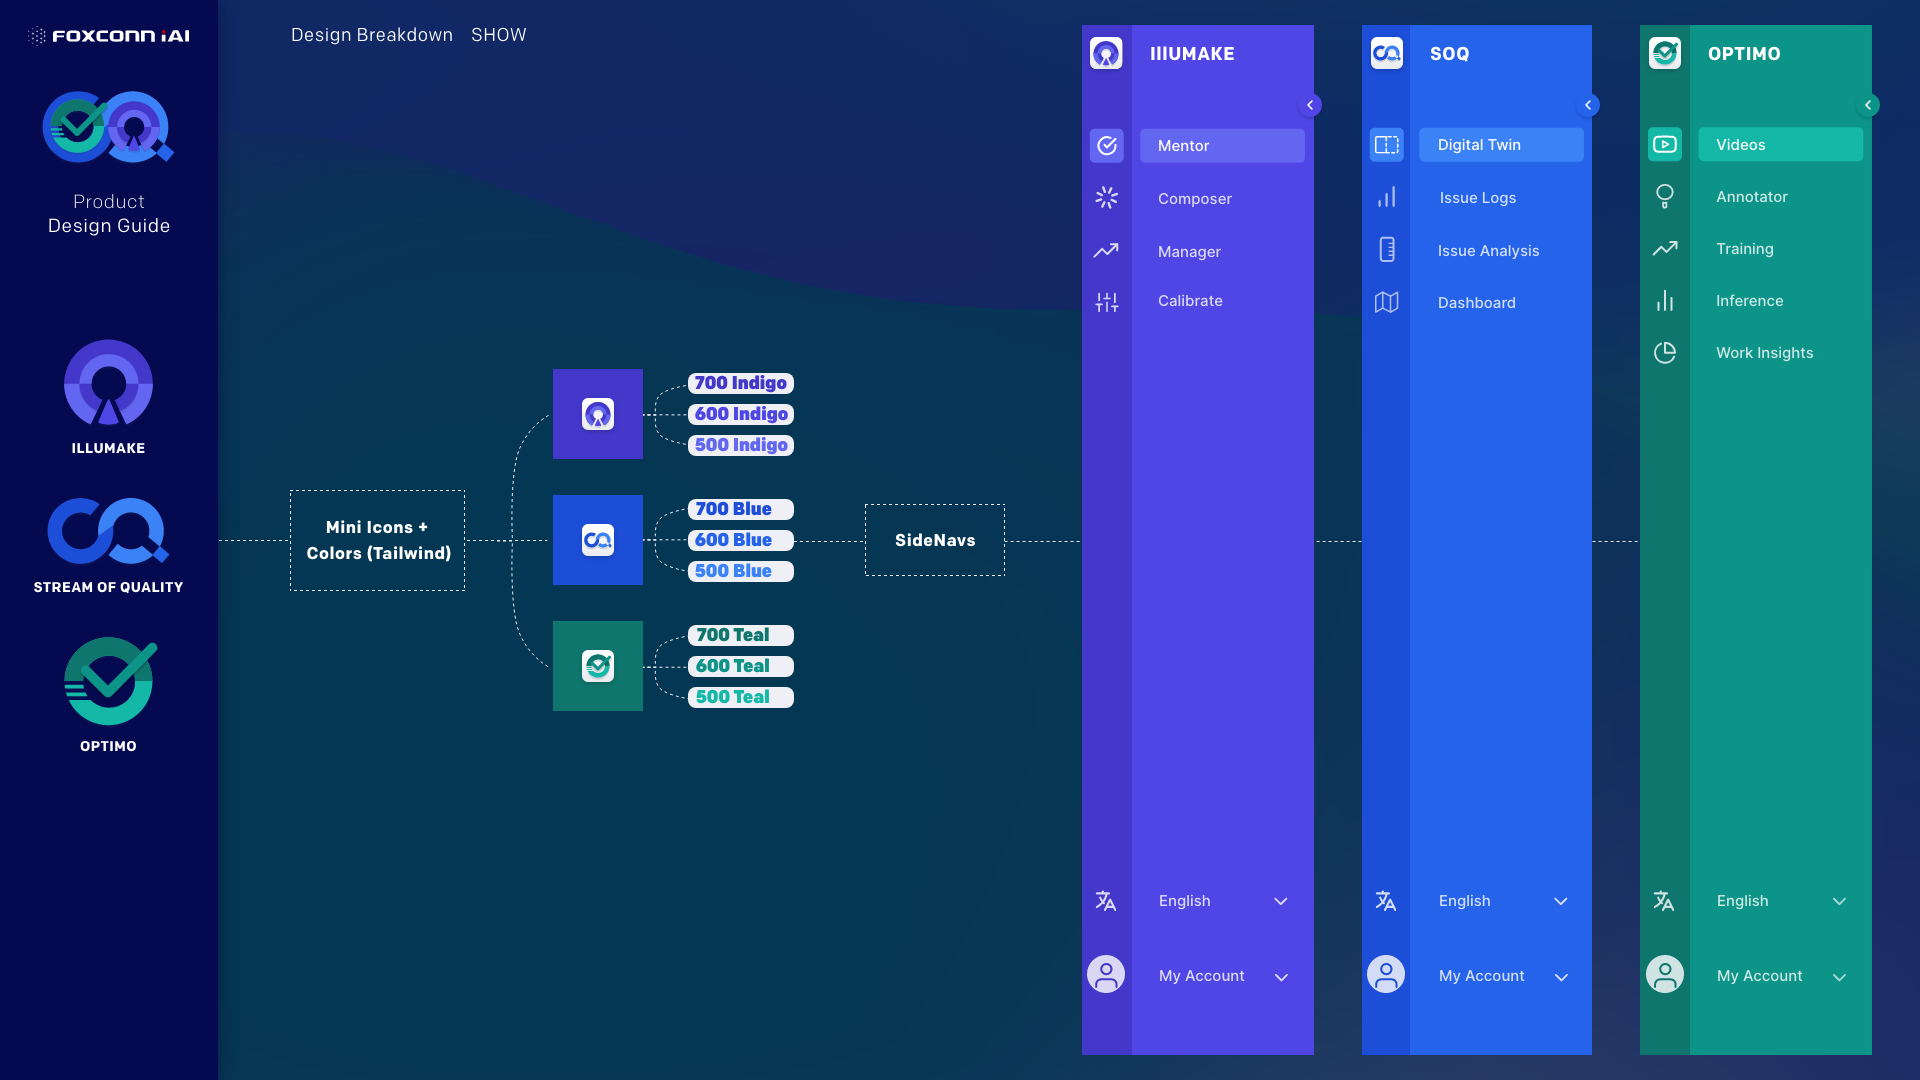This screenshot has width=1920, height=1080.
Task: Click the translate icon in IllUMAKE sidenav
Action: pos(1106,901)
